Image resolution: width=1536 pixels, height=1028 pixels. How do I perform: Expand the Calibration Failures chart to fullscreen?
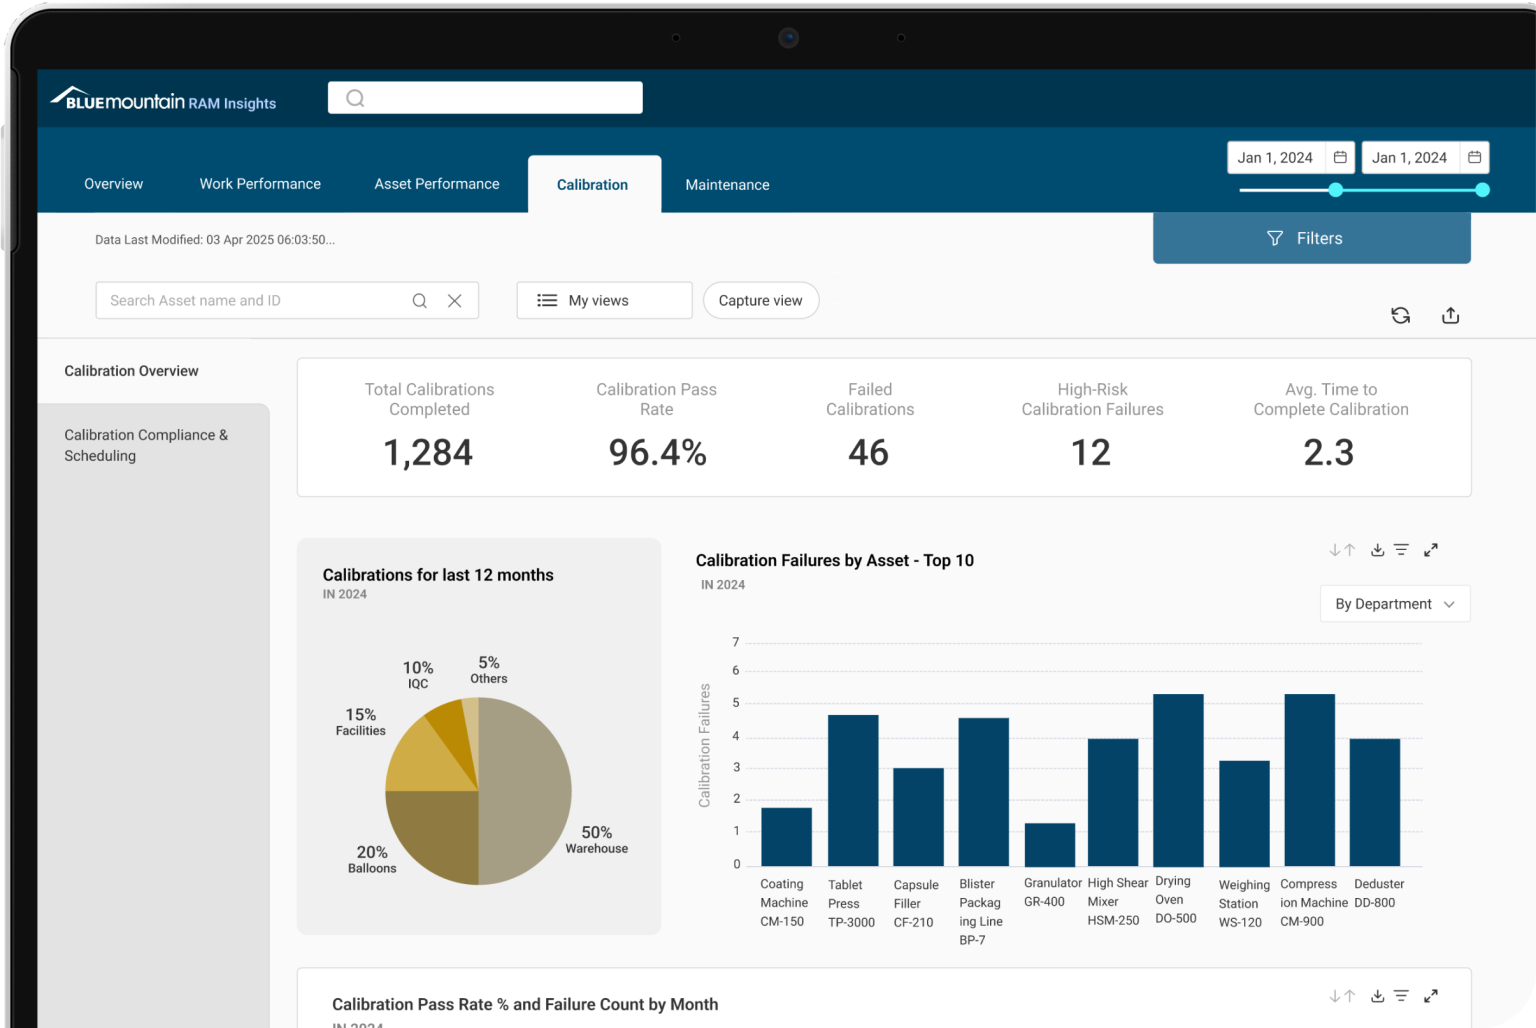(x=1430, y=549)
